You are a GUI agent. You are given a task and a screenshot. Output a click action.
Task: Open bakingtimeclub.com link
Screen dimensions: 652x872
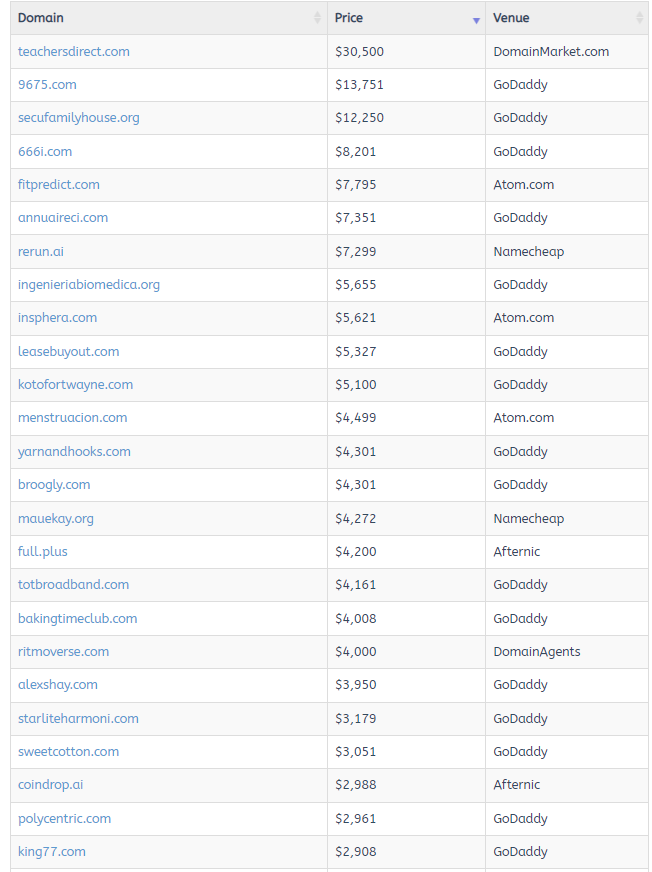click(78, 618)
